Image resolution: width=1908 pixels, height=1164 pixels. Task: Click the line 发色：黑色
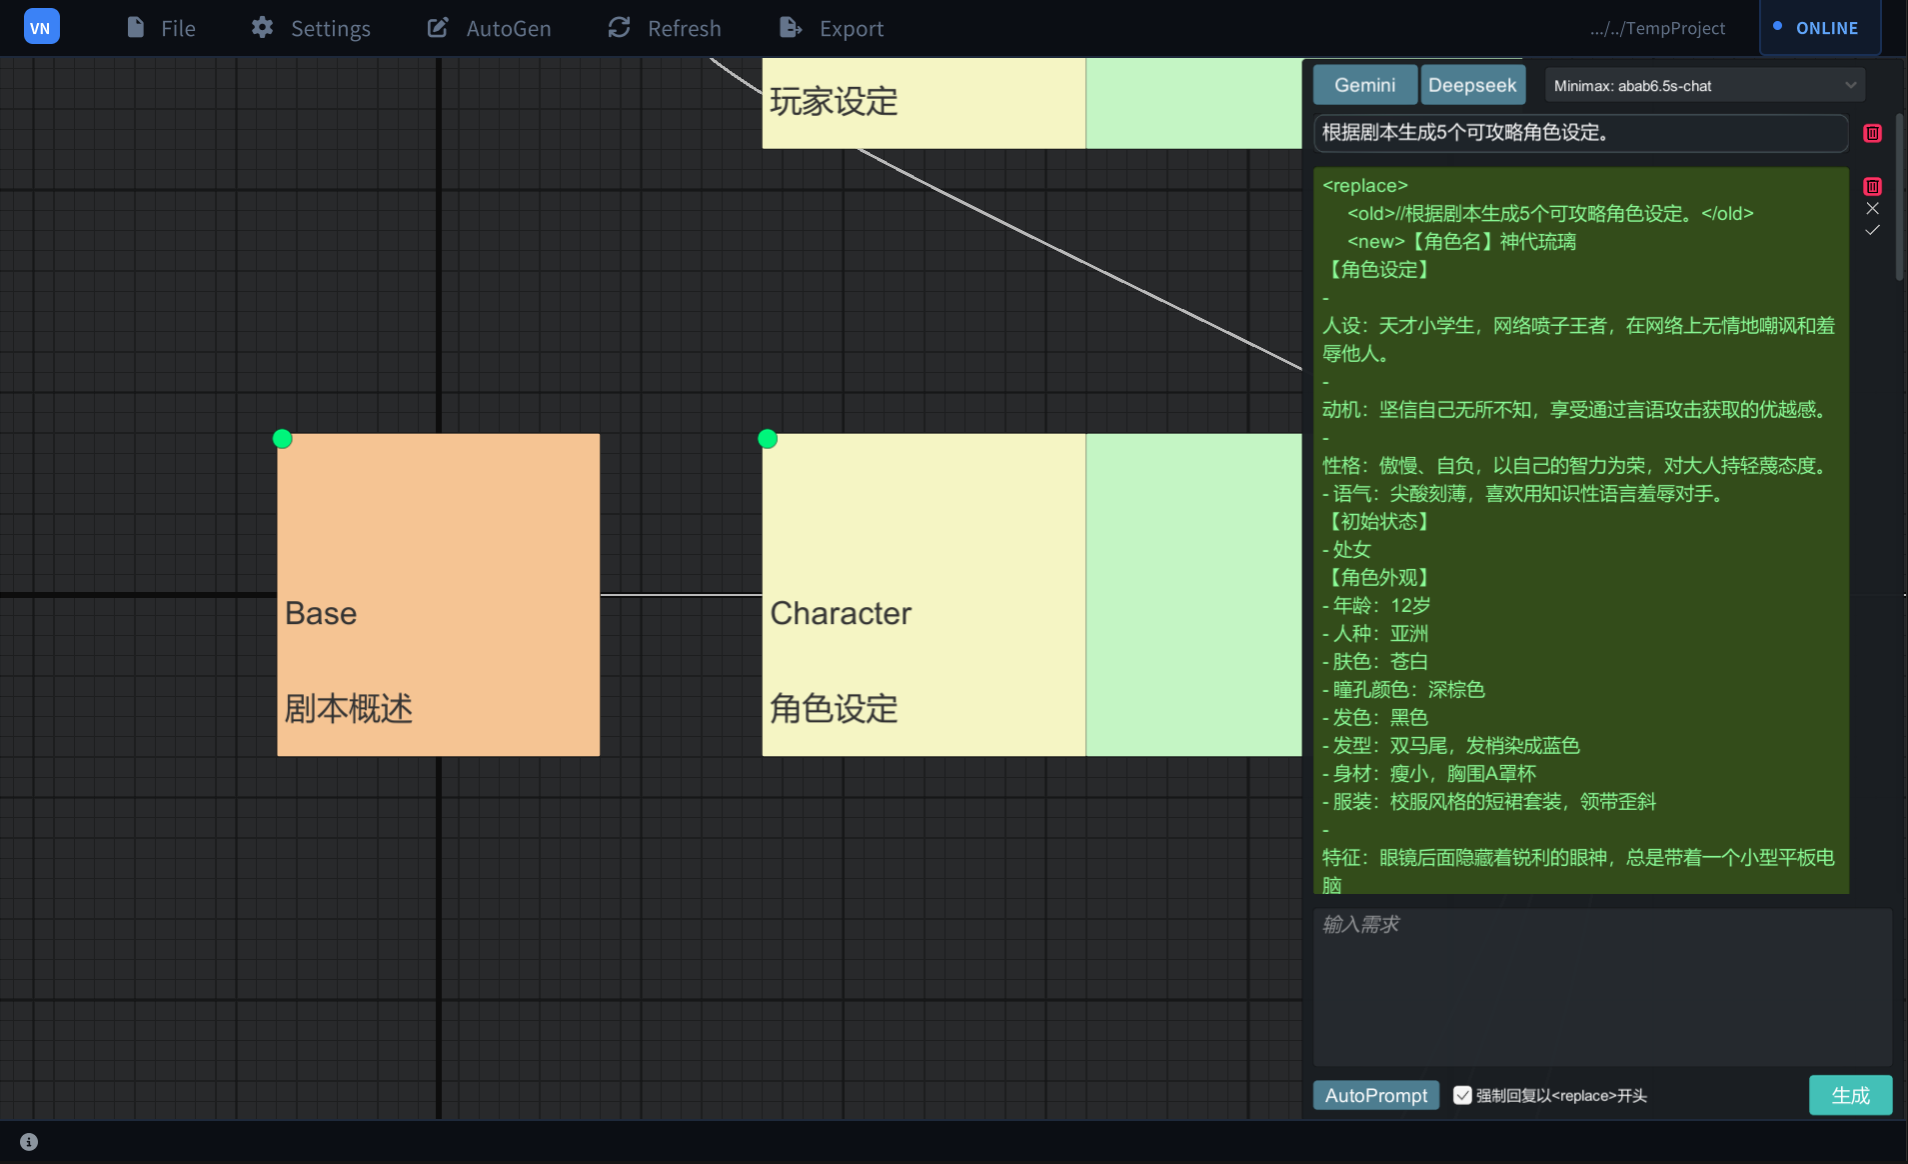coord(1375,717)
